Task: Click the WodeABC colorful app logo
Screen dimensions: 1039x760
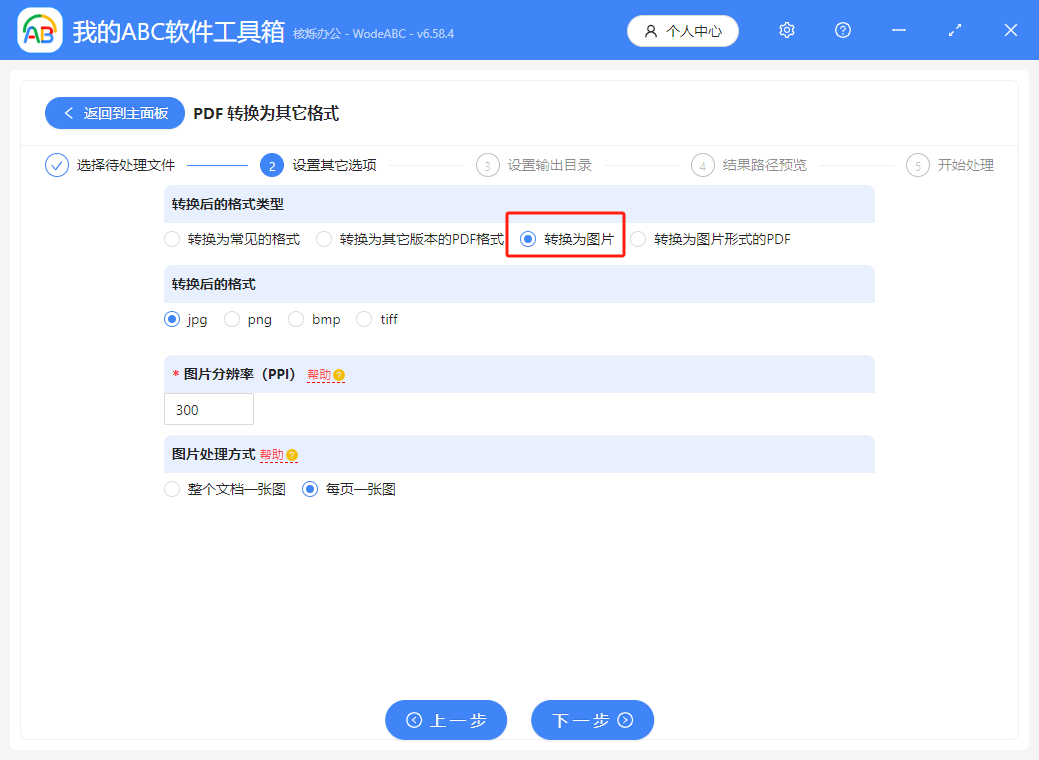Action: coord(40,30)
